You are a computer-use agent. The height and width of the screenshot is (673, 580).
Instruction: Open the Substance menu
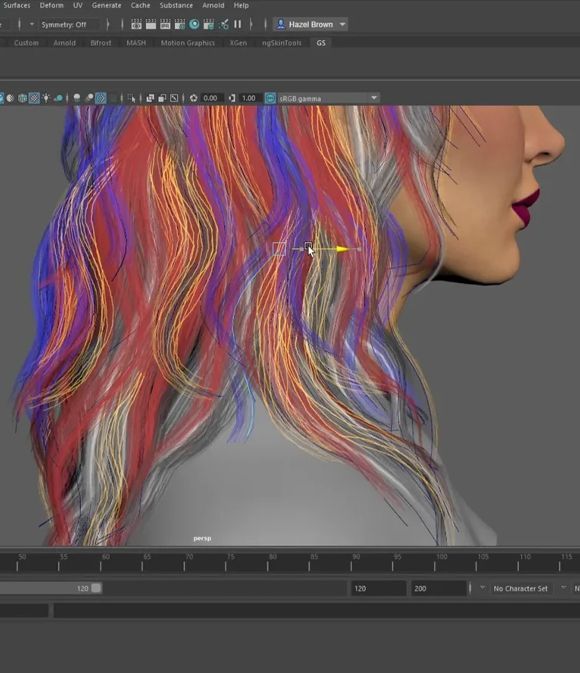pos(176,6)
